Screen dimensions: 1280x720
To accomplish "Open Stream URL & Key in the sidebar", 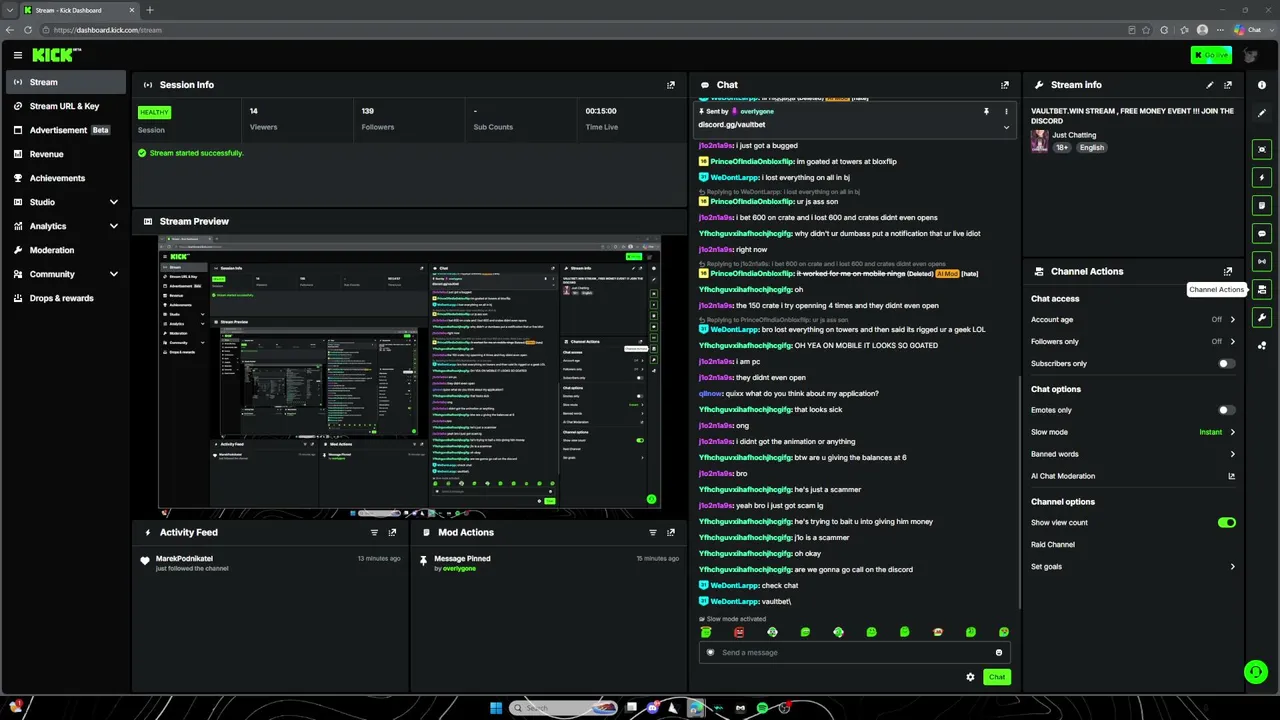I will pos(64,106).
